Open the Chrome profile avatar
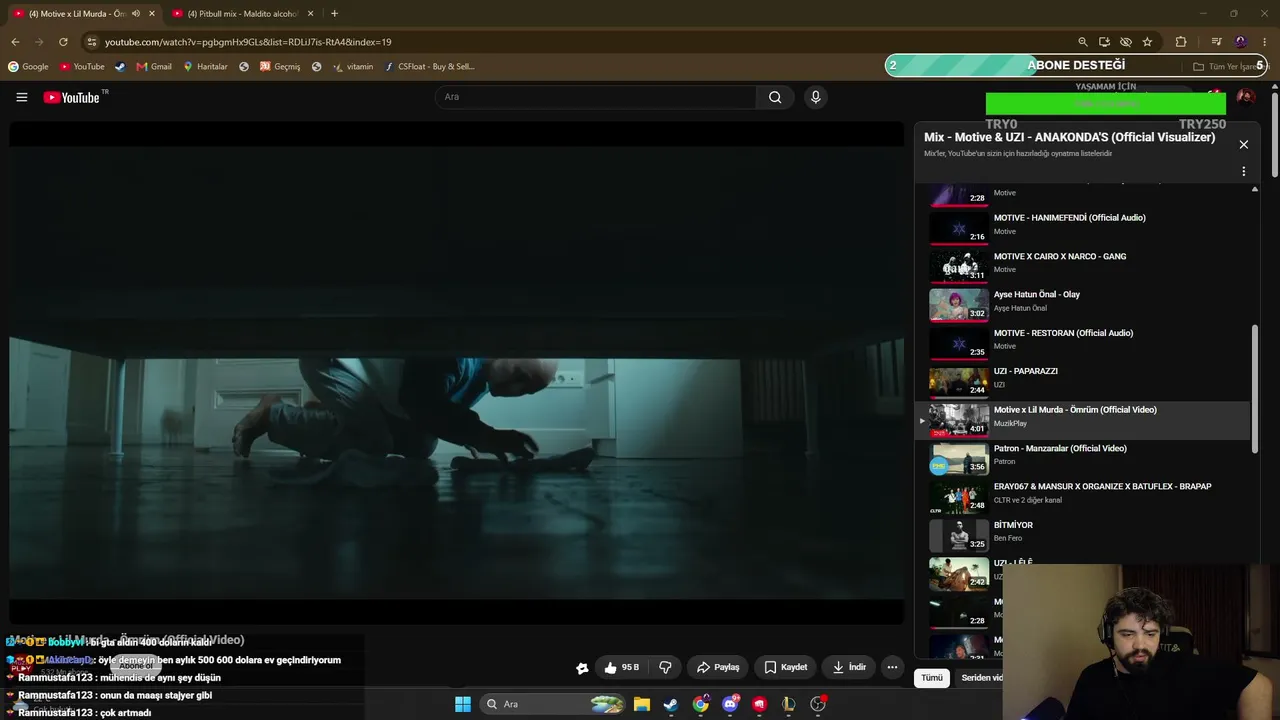The image size is (1280, 720). point(1241,42)
